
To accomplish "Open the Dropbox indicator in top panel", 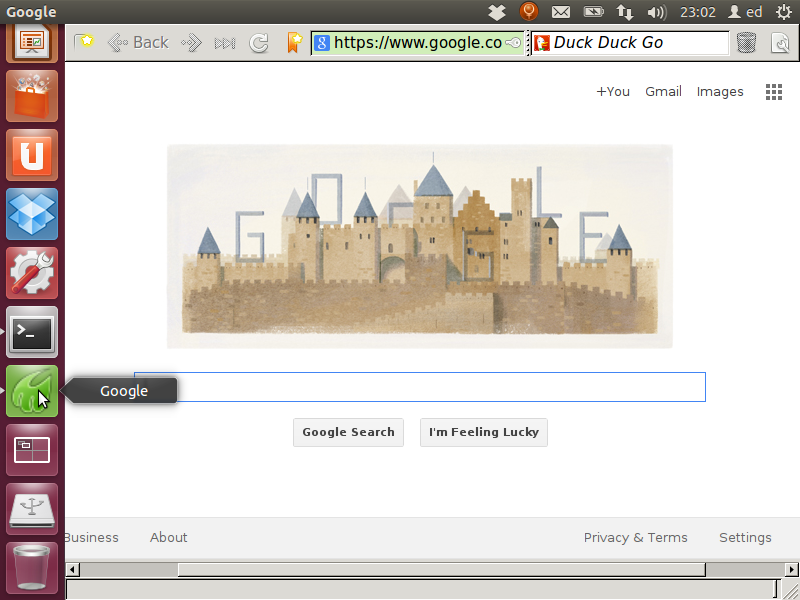I will click(x=496, y=12).
